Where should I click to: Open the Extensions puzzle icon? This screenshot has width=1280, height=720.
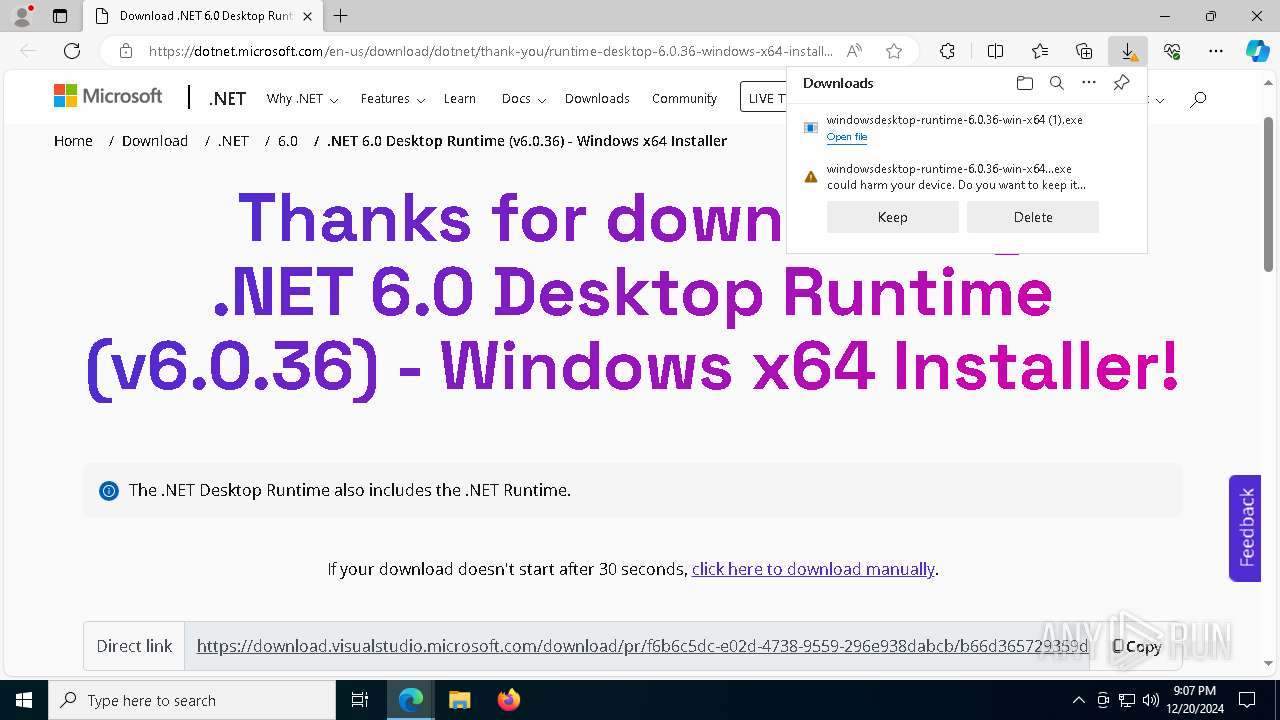947,51
